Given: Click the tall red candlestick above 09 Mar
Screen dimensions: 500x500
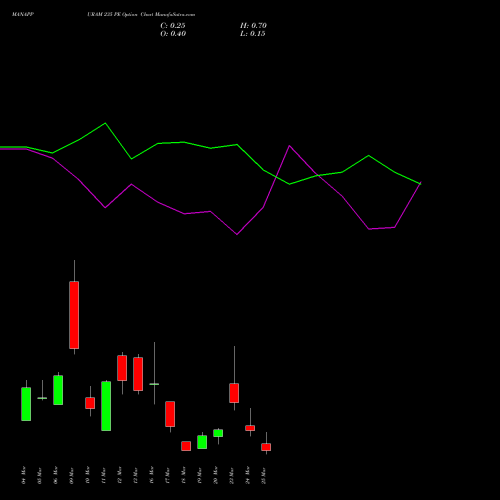Looking at the screenshot, I should coord(74,315).
